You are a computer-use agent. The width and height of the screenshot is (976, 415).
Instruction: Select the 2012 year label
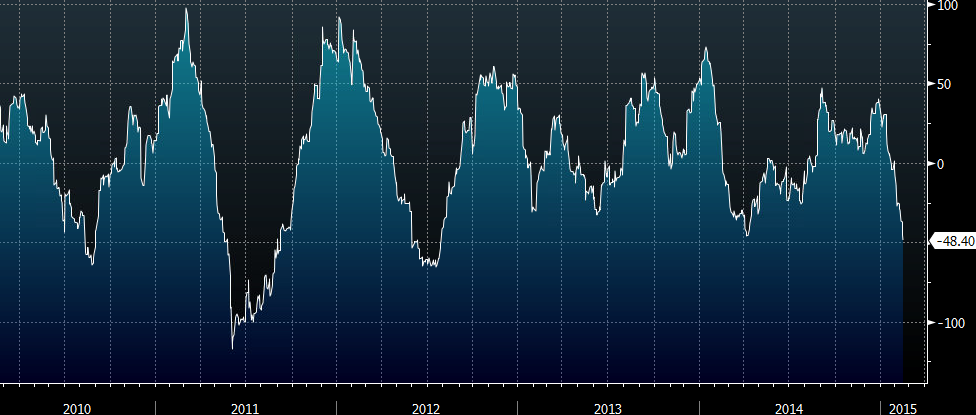coord(426,409)
